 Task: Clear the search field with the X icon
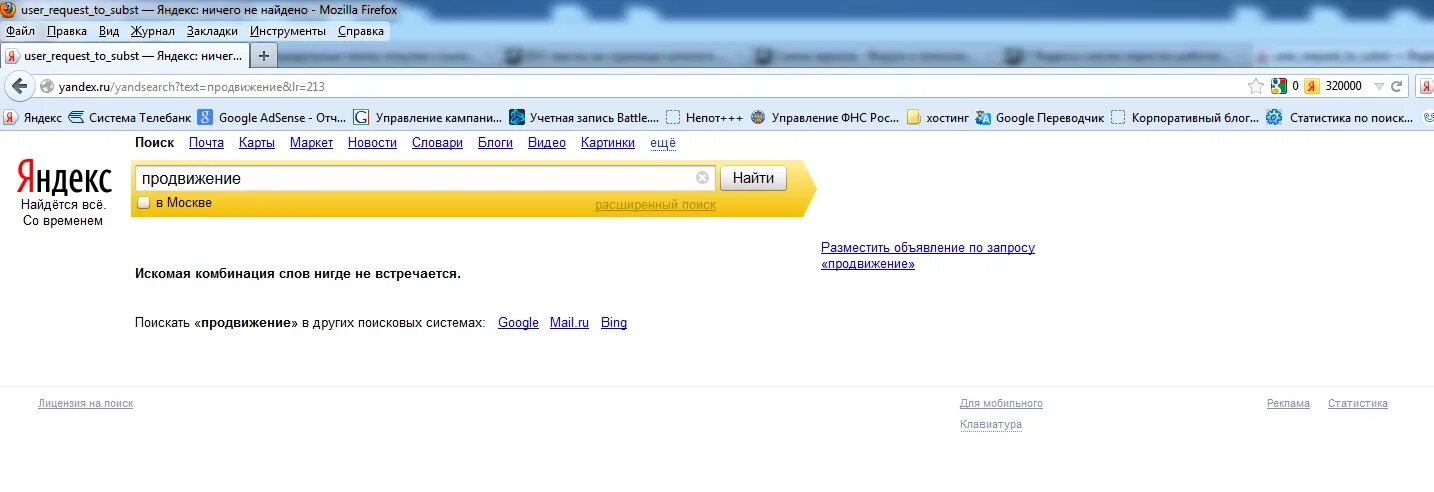[702, 178]
